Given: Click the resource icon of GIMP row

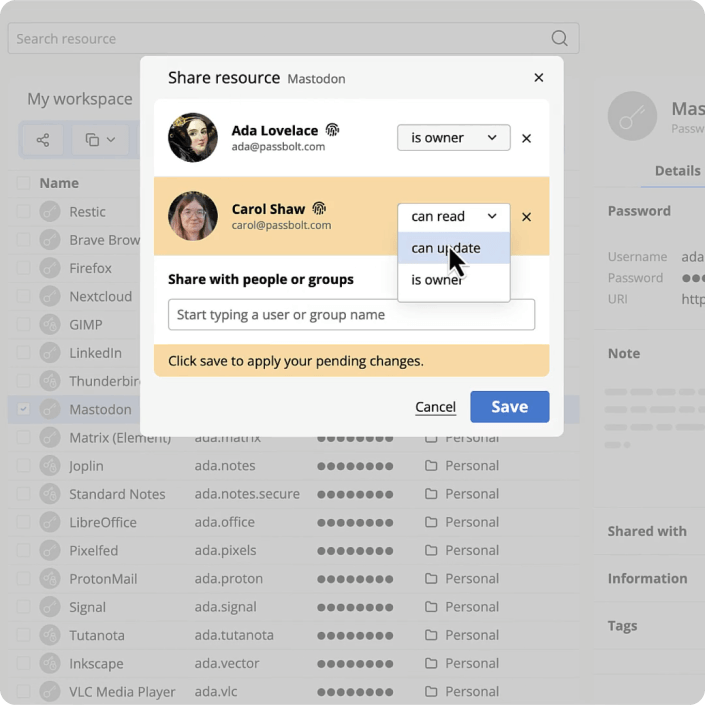Looking at the screenshot, I should 50,325.
